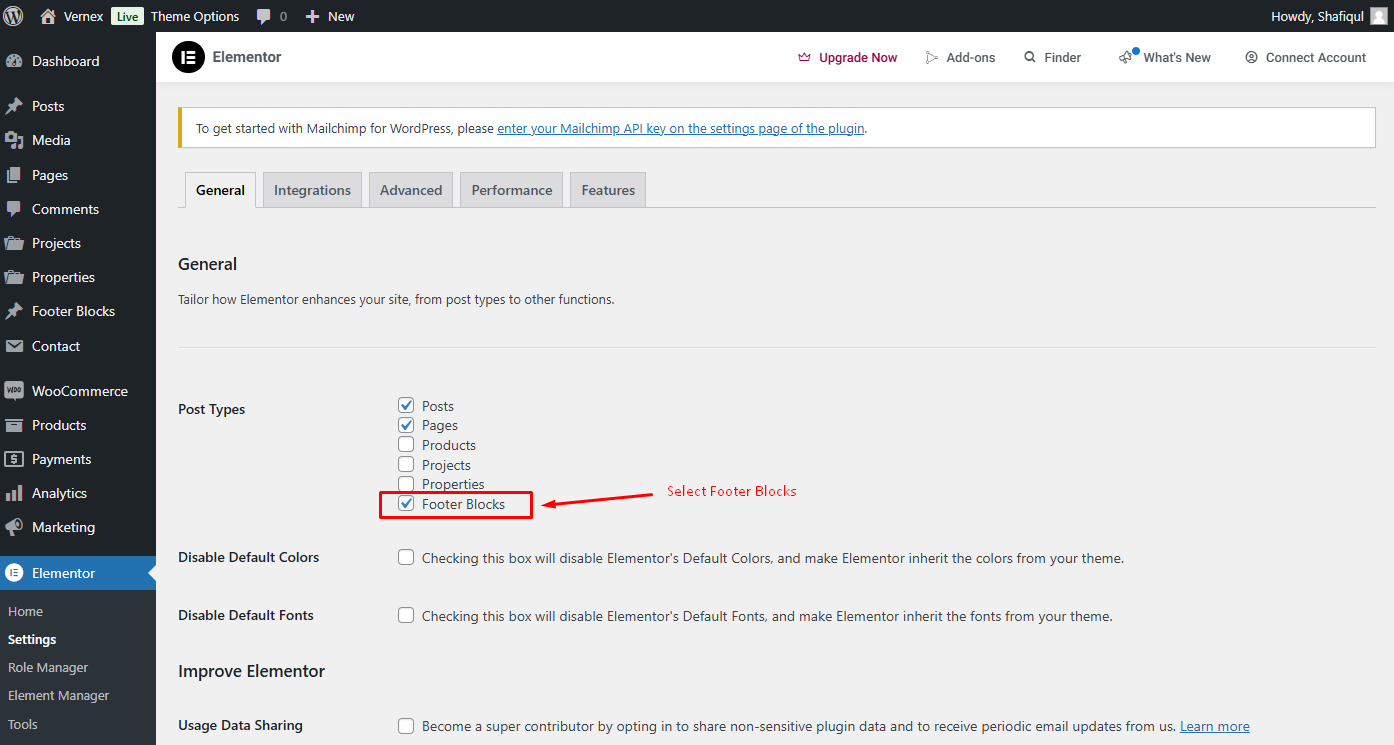This screenshot has width=1394, height=745.
Task: Uncheck the Posts post type checkbox
Action: pyautogui.click(x=406, y=405)
